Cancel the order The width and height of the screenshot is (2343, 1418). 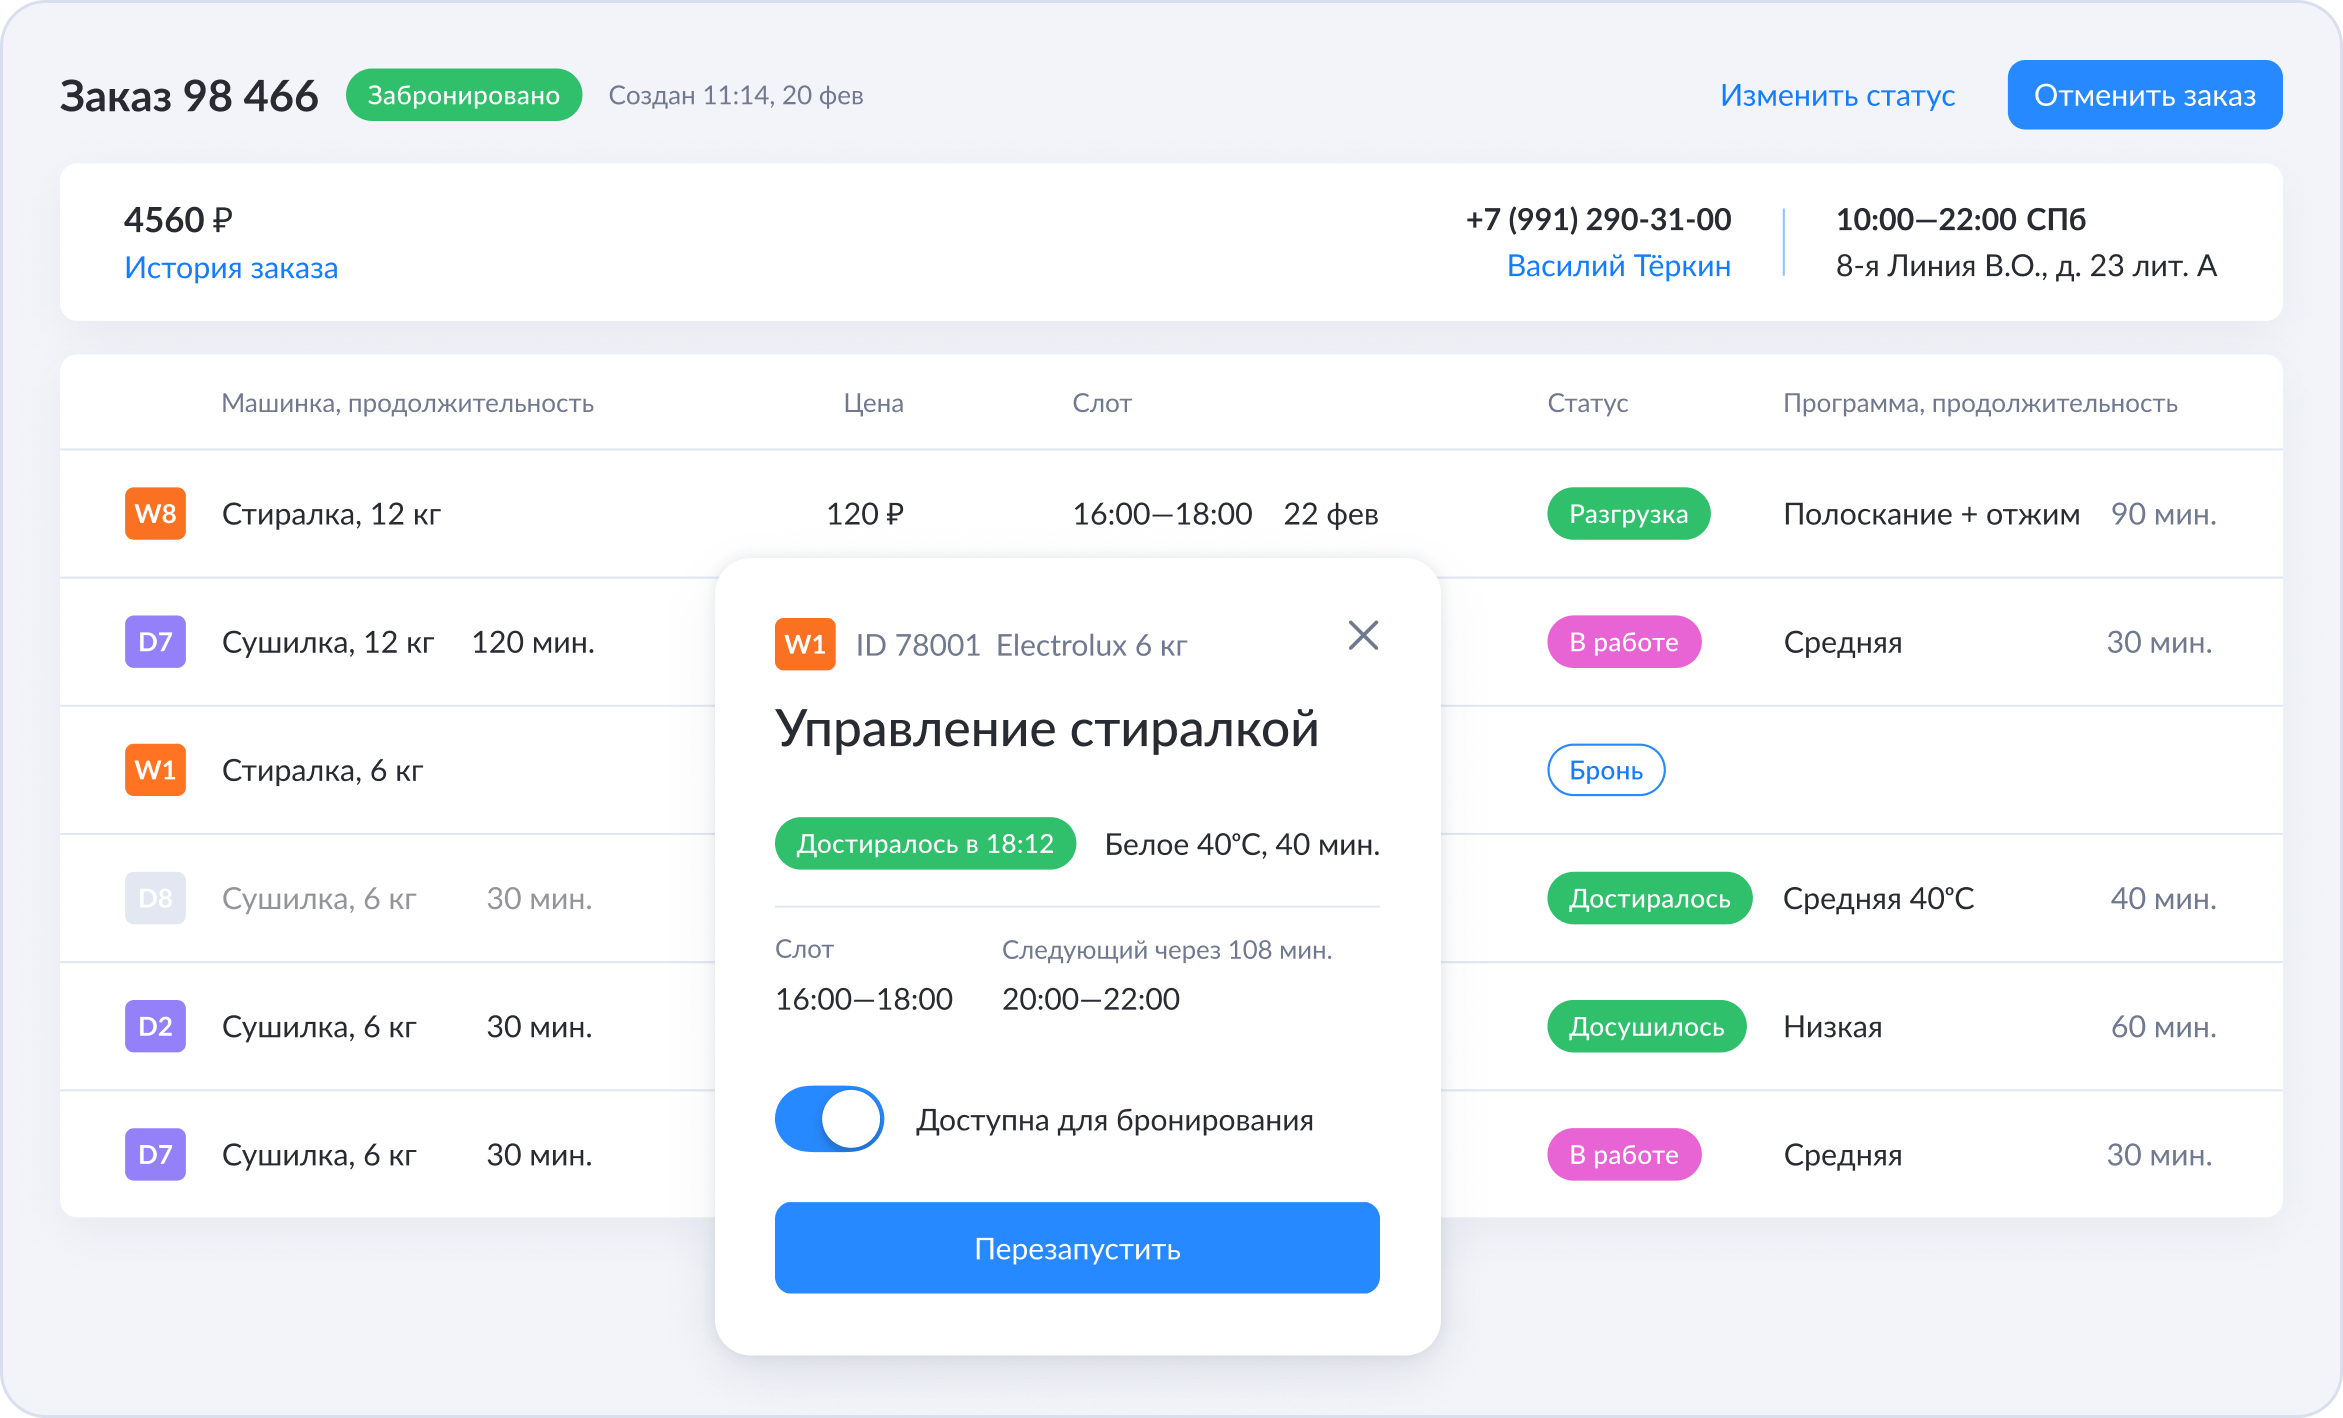(x=2144, y=95)
